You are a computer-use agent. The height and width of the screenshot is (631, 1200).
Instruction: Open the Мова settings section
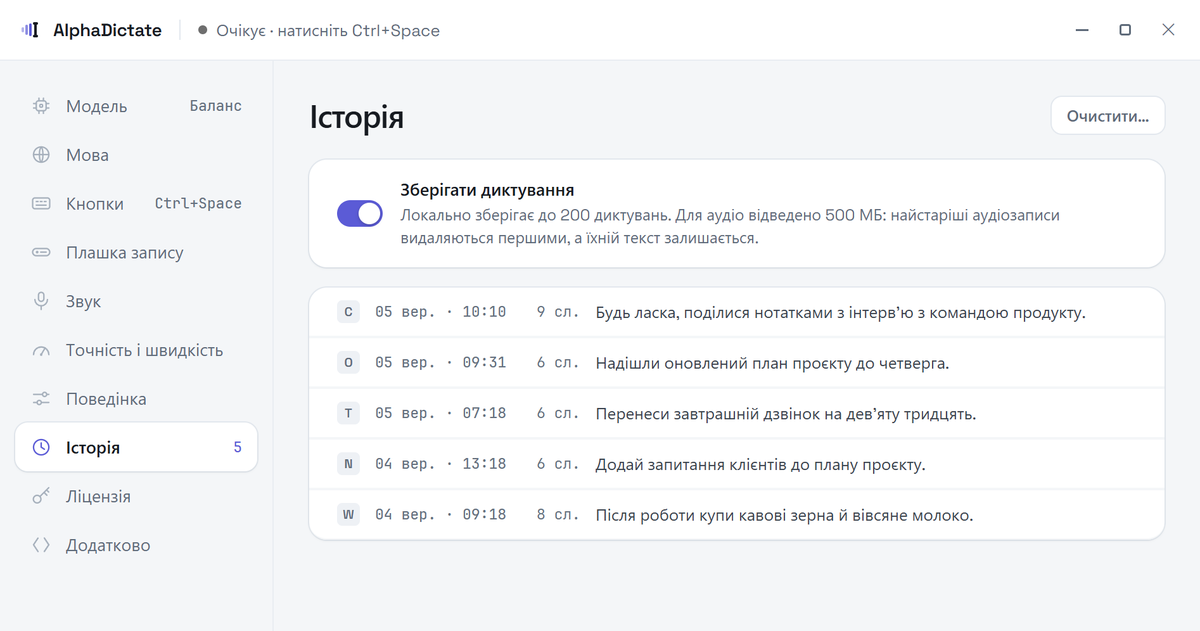pyautogui.click(x=136, y=155)
